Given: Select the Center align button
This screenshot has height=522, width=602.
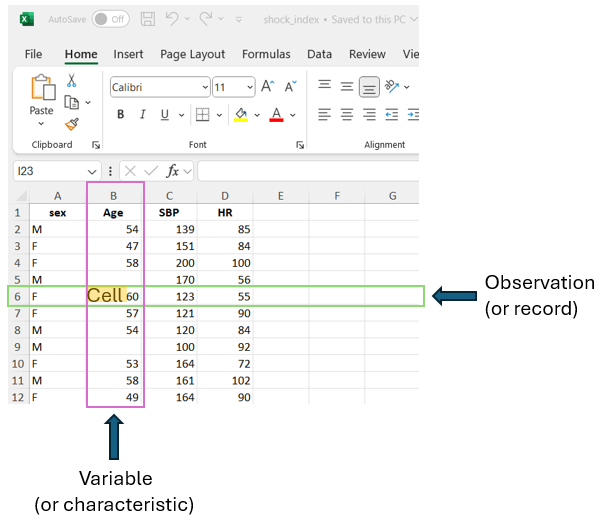Looking at the screenshot, I should 346,115.
